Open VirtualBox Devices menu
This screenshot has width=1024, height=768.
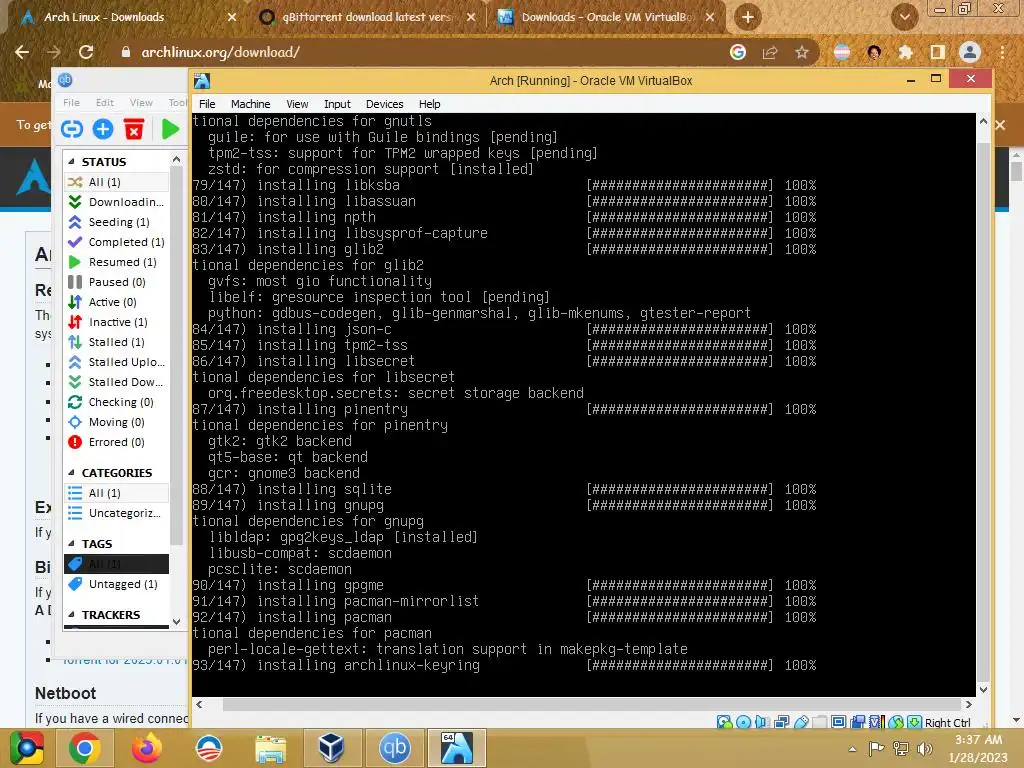(385, 104)
